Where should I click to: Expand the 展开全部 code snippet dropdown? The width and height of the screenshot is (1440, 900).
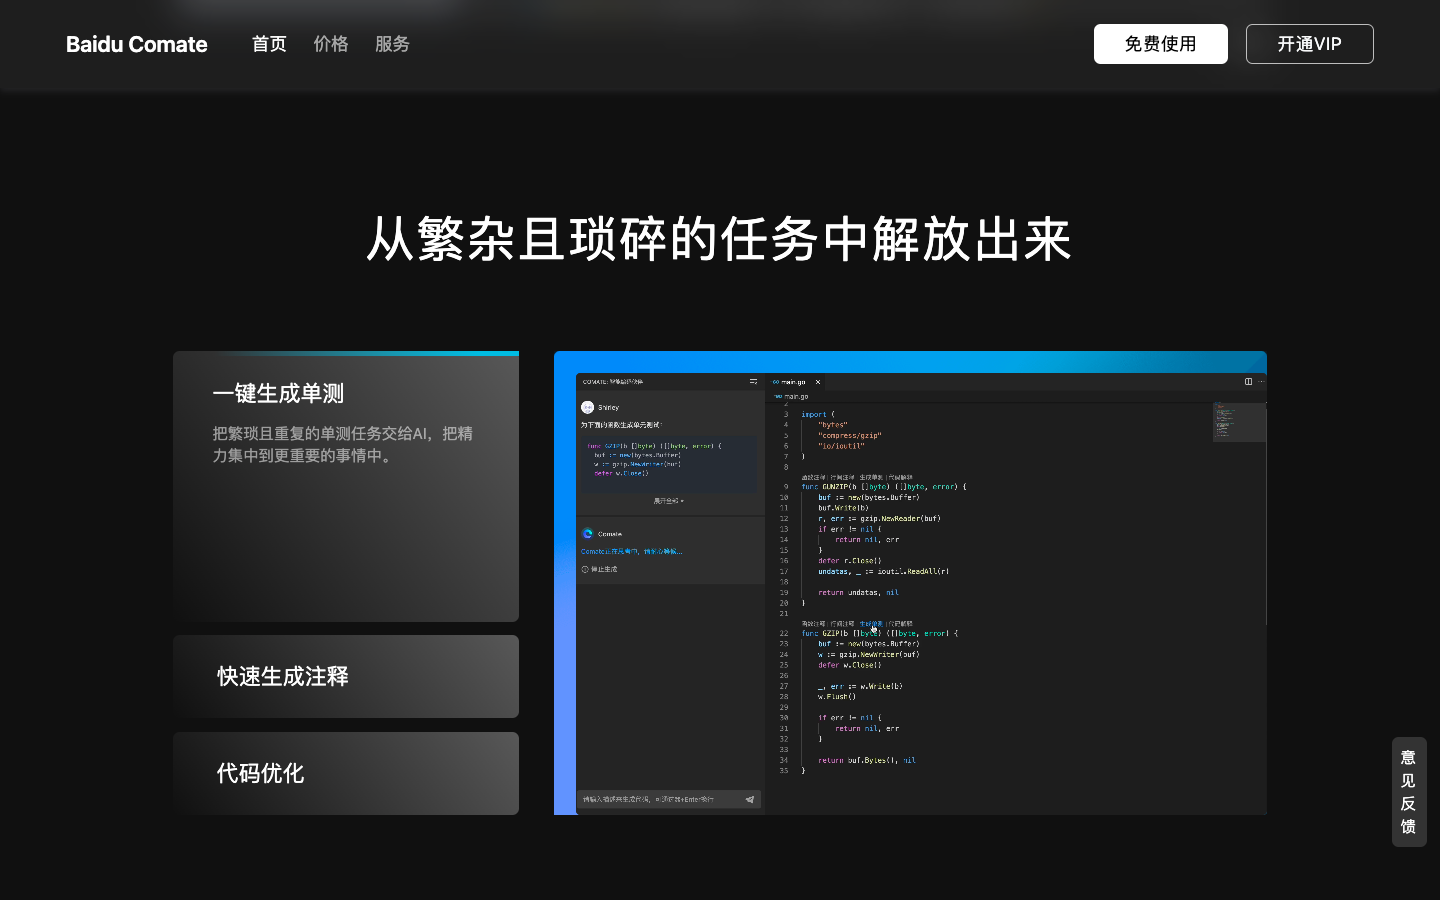(x=669, y=501)
